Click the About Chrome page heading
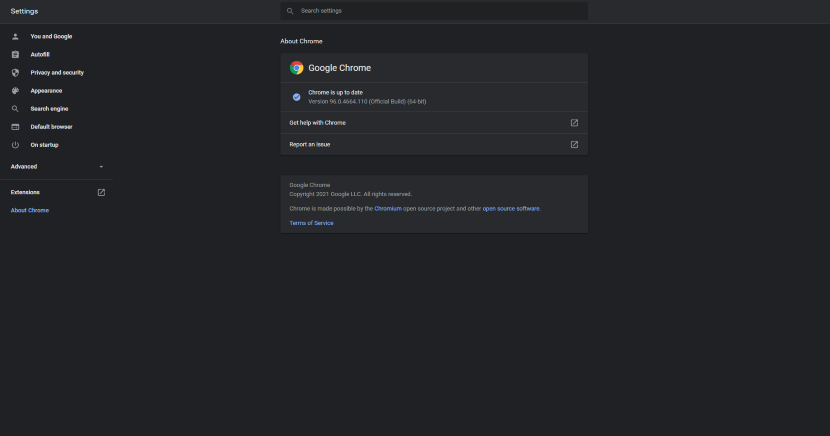This screenshot has width=830, height=436. 301,41
